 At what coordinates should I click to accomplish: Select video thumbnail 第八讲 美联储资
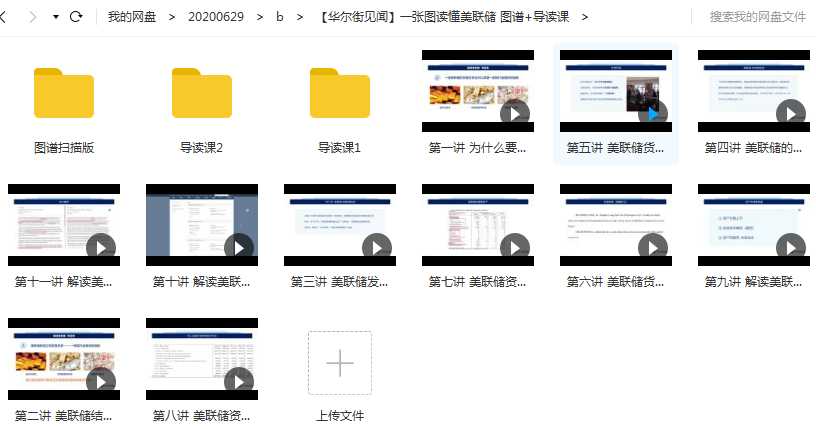click(x=202, y=359)
